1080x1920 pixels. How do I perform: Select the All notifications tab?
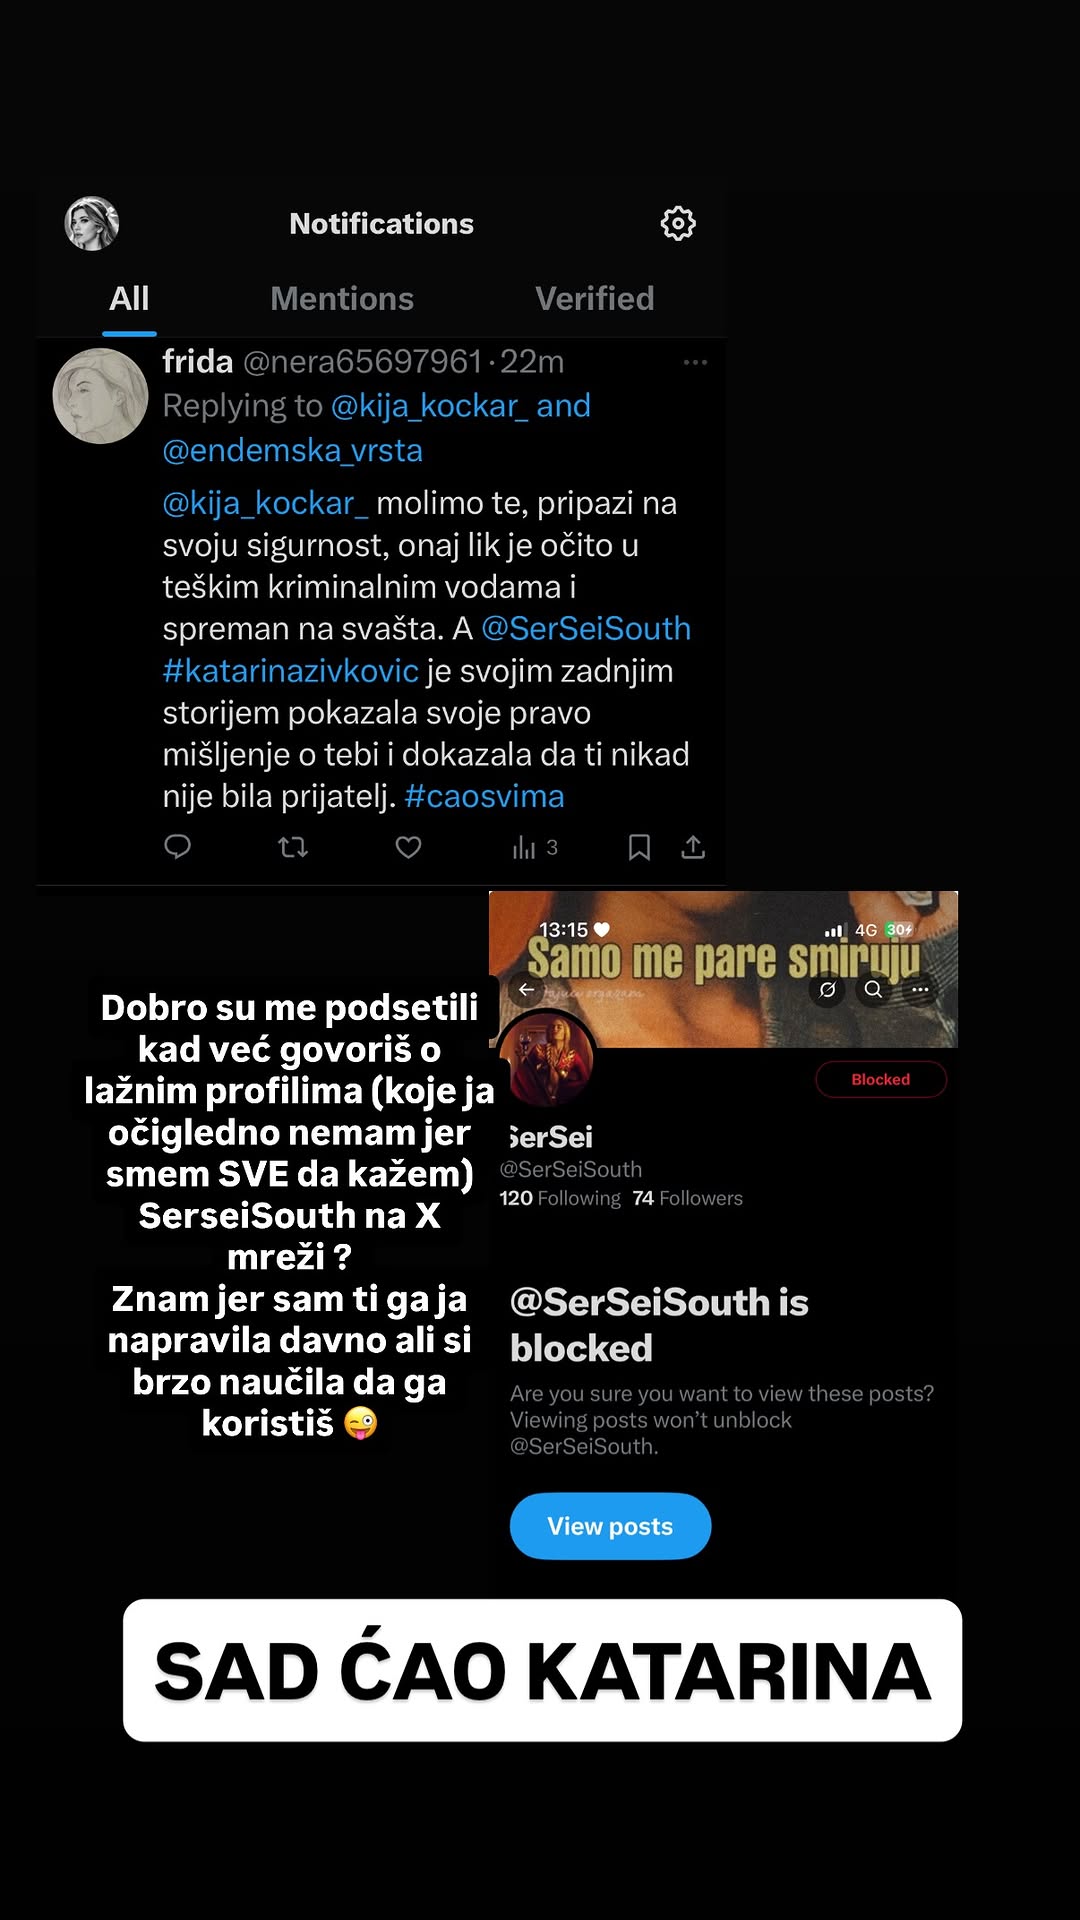tap(129, 298)
